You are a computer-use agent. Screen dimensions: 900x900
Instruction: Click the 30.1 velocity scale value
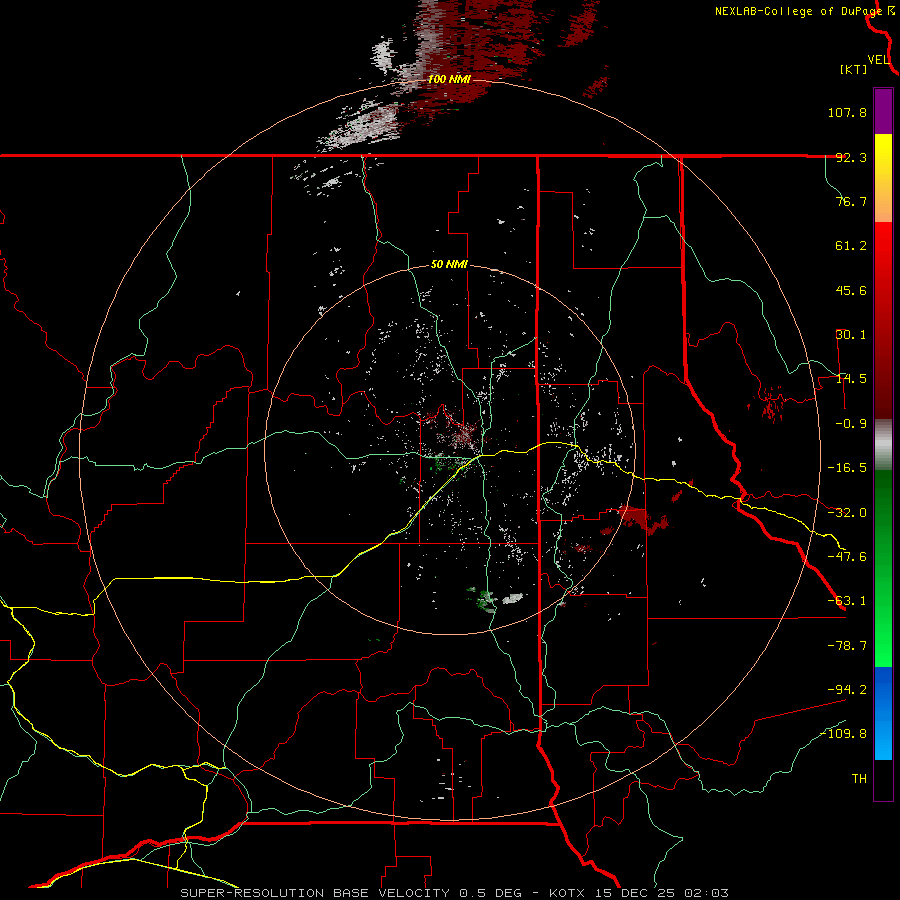coord(851,335)
